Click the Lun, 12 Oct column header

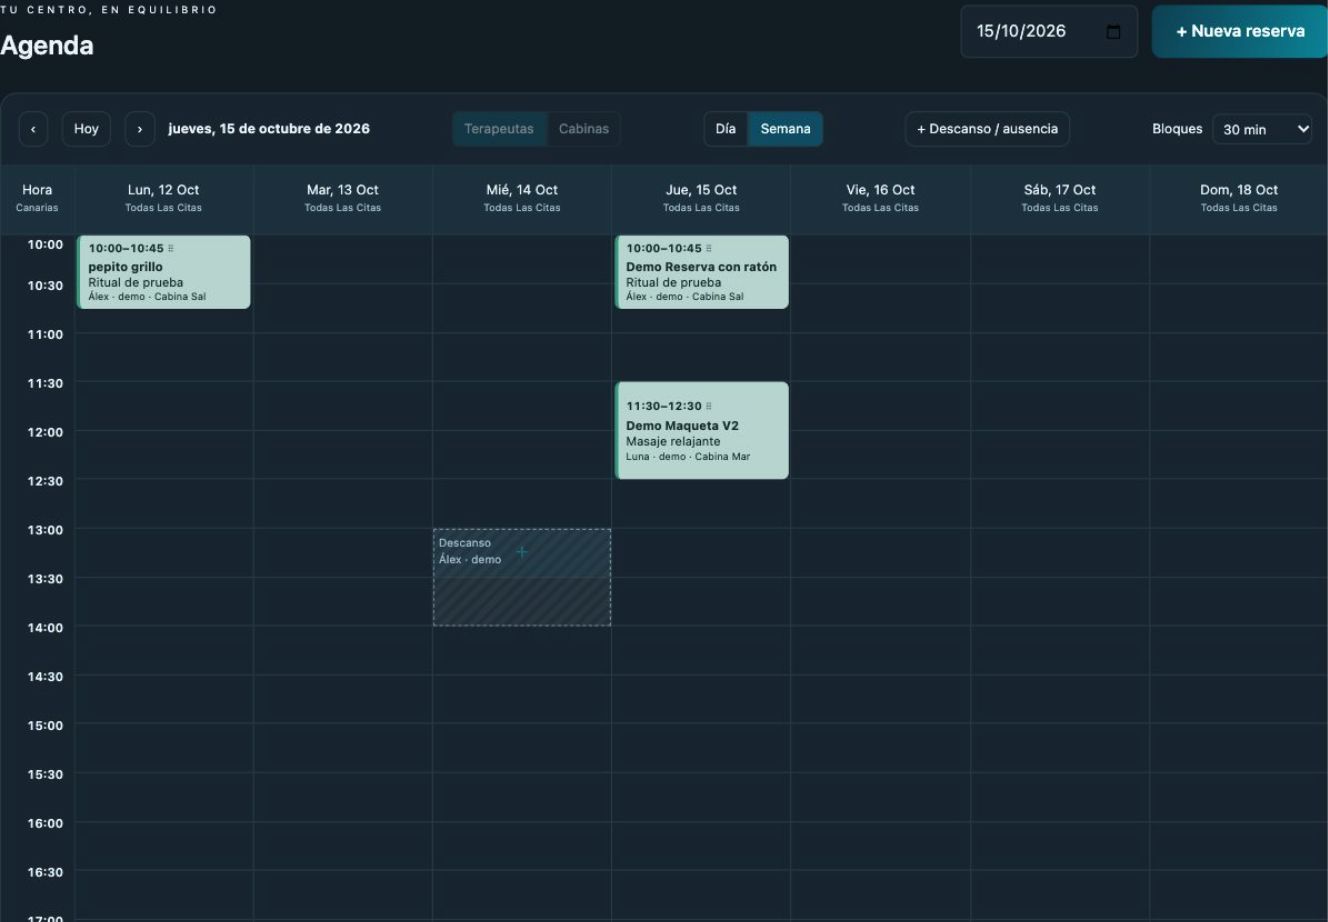[164, 198]
